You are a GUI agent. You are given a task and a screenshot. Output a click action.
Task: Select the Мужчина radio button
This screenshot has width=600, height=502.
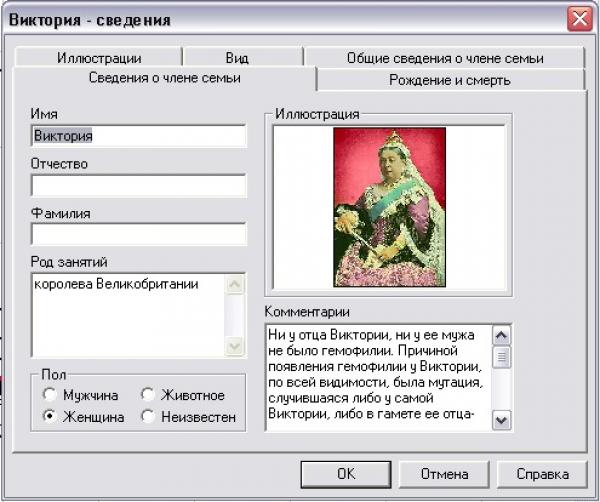click(49, 395)
